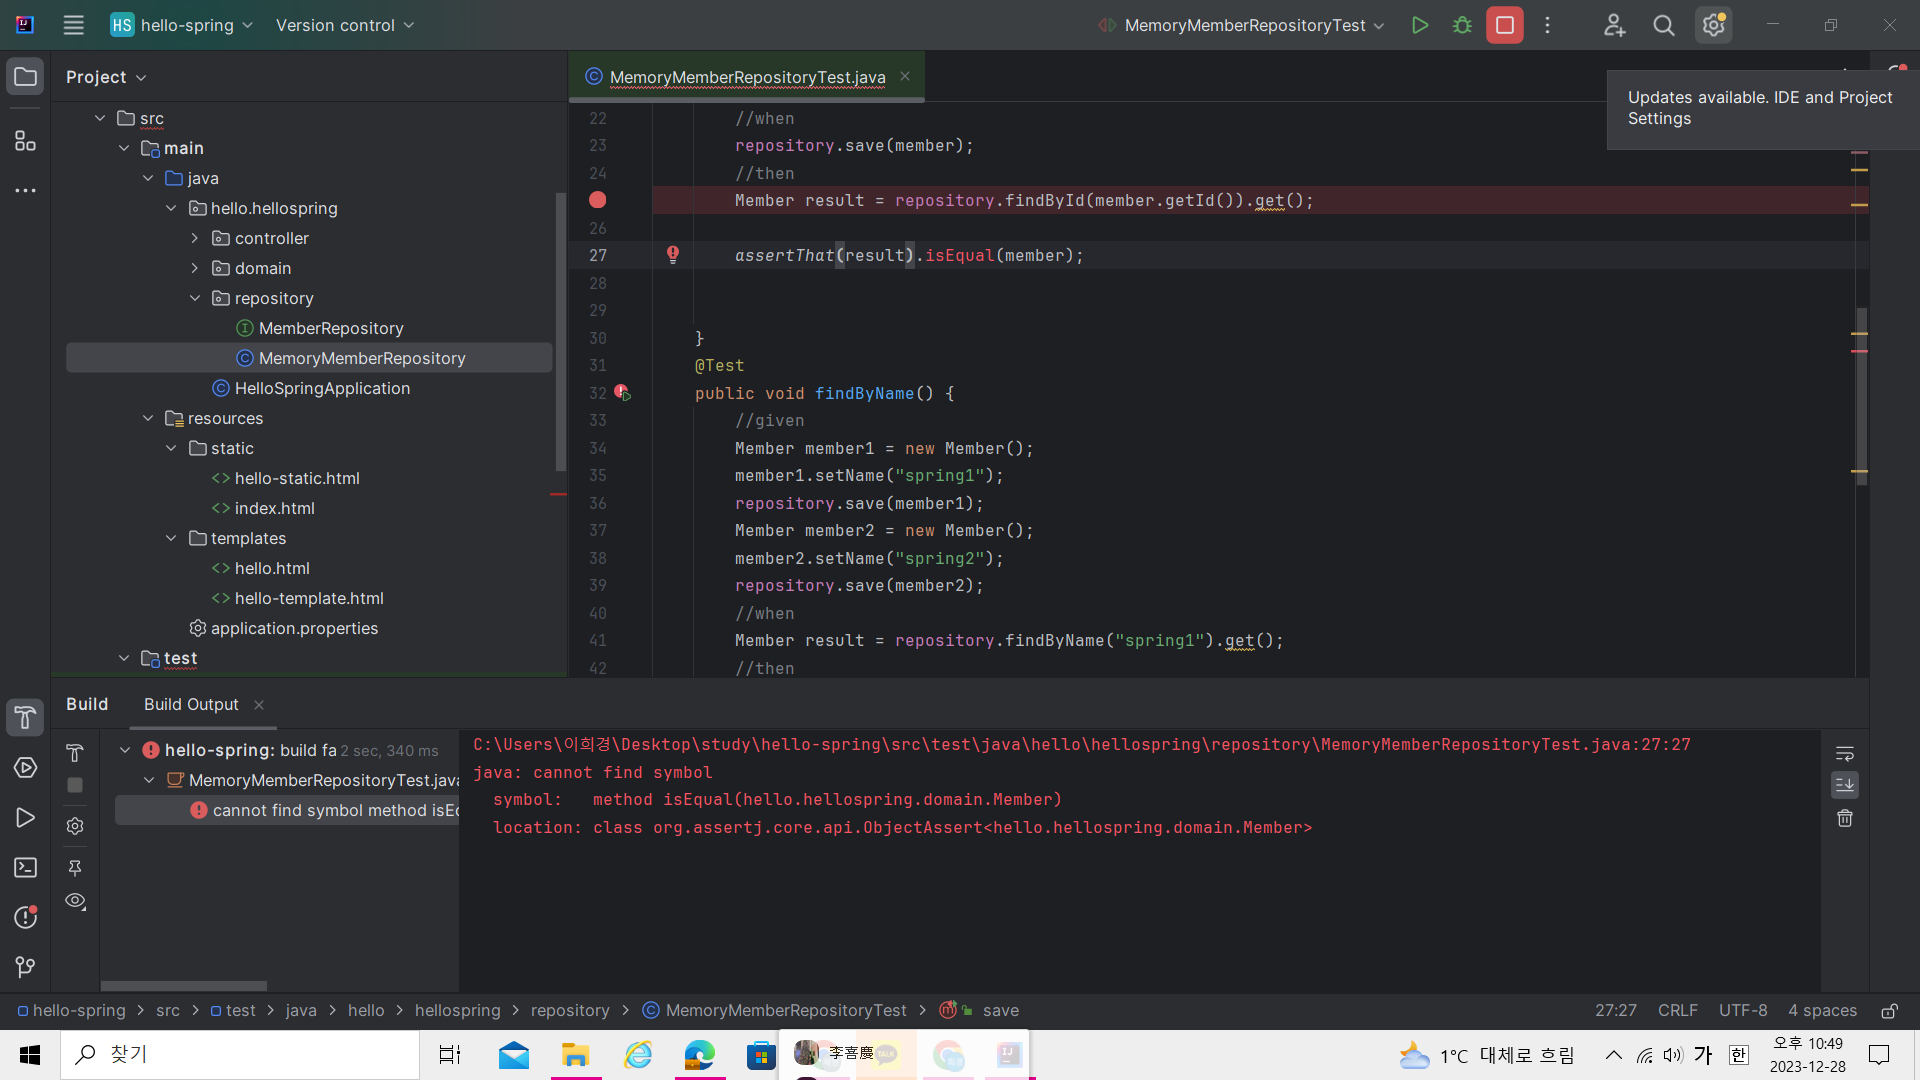The height and width of the screenshot is (1080, 1920).
Task: Open Code With Me add-user icon
Action: (1614, 25)
